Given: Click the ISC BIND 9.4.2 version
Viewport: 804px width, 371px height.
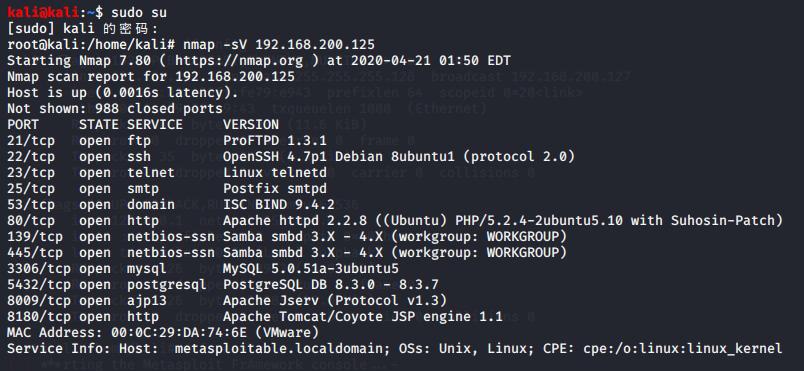Looking at the screenshot, I should (x=279, y=204).
